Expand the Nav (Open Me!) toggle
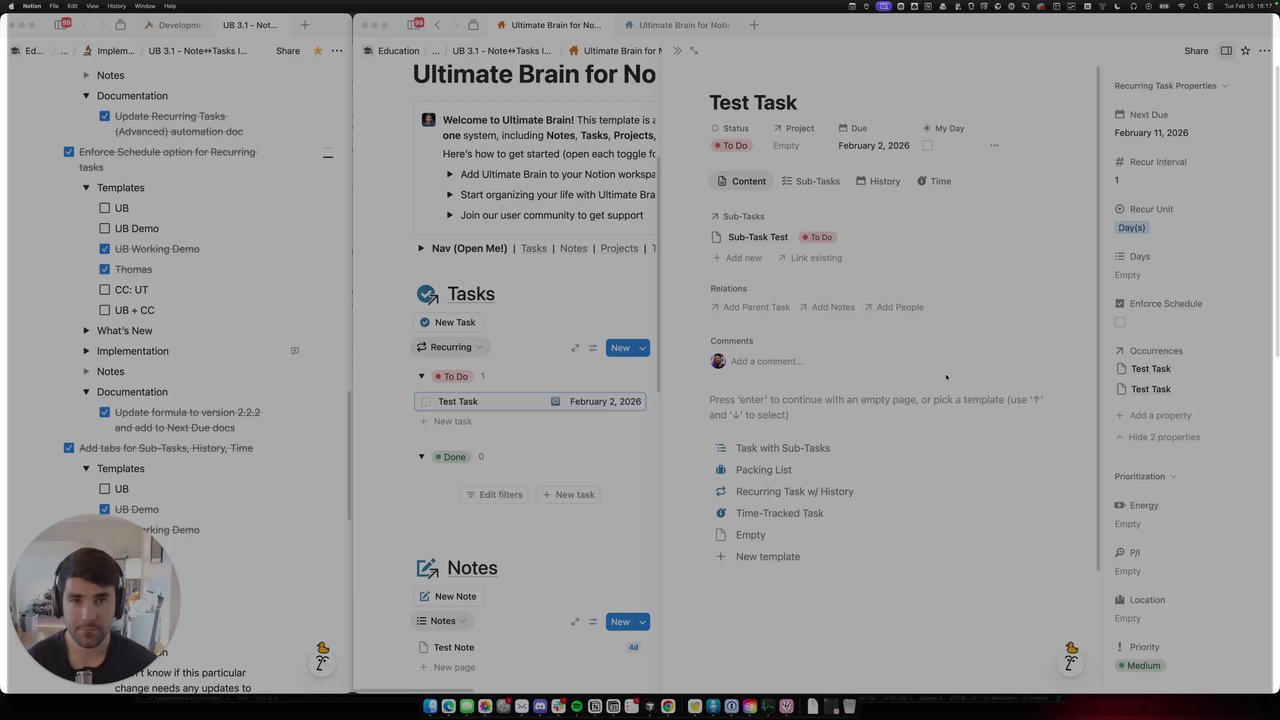Image resolution: width=1280 pixels, height=720 pixels. click(421, 248)
